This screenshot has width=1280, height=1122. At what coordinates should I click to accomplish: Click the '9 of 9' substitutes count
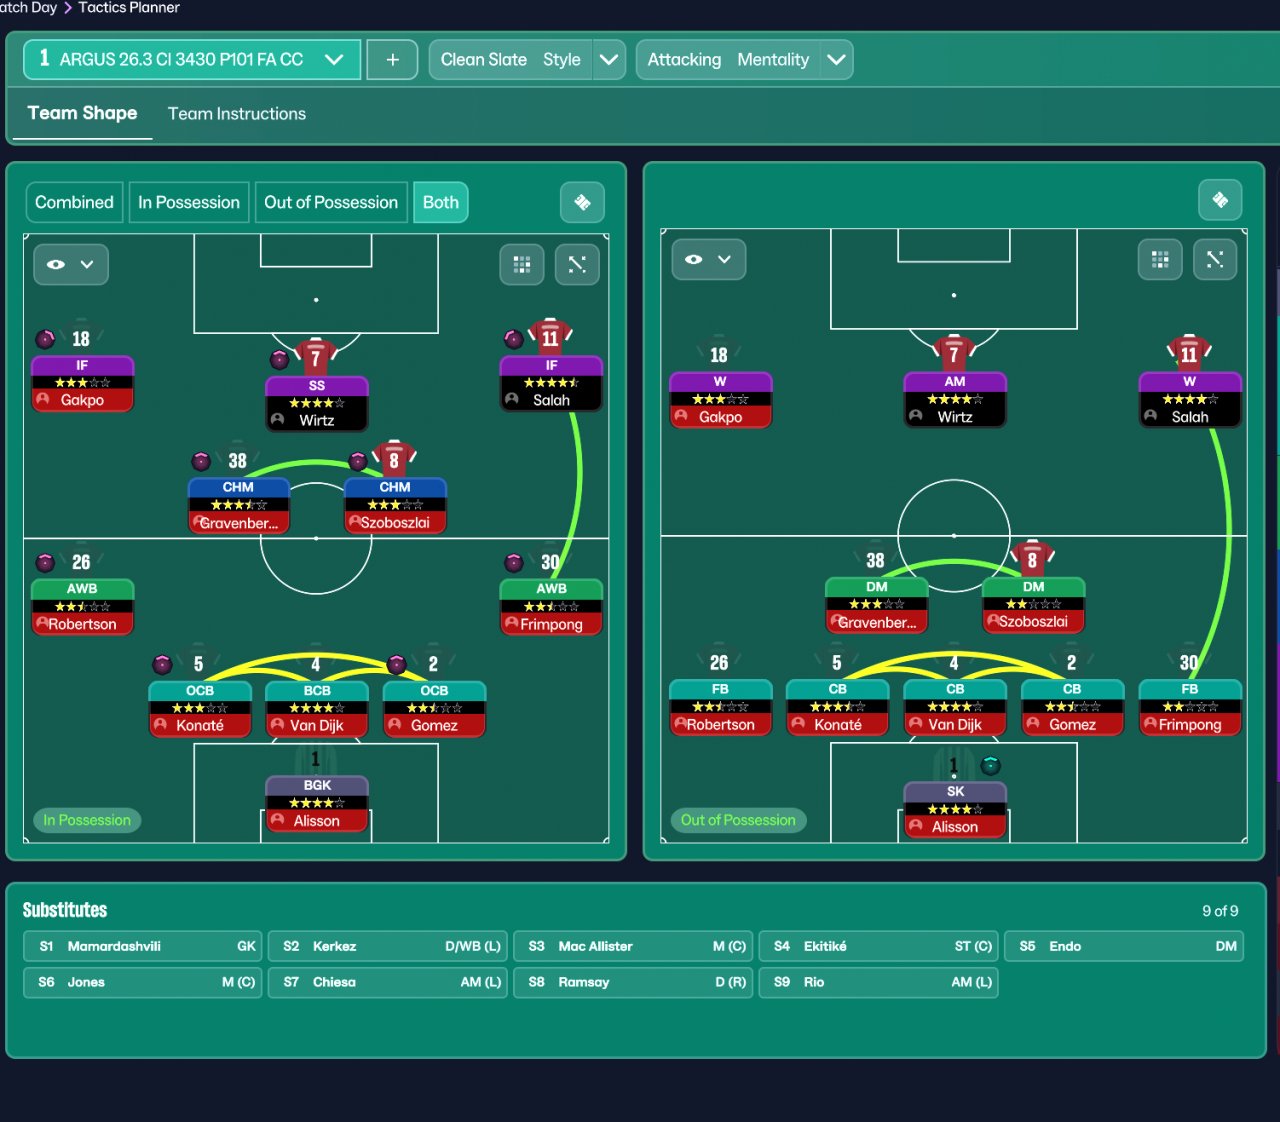pyautogui.click(x=1220, y=911)
